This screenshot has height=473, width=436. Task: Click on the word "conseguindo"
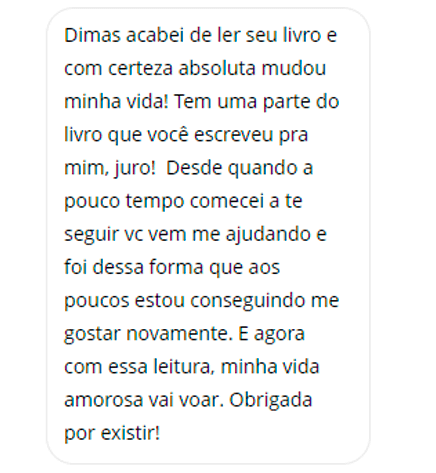(248, 301)
